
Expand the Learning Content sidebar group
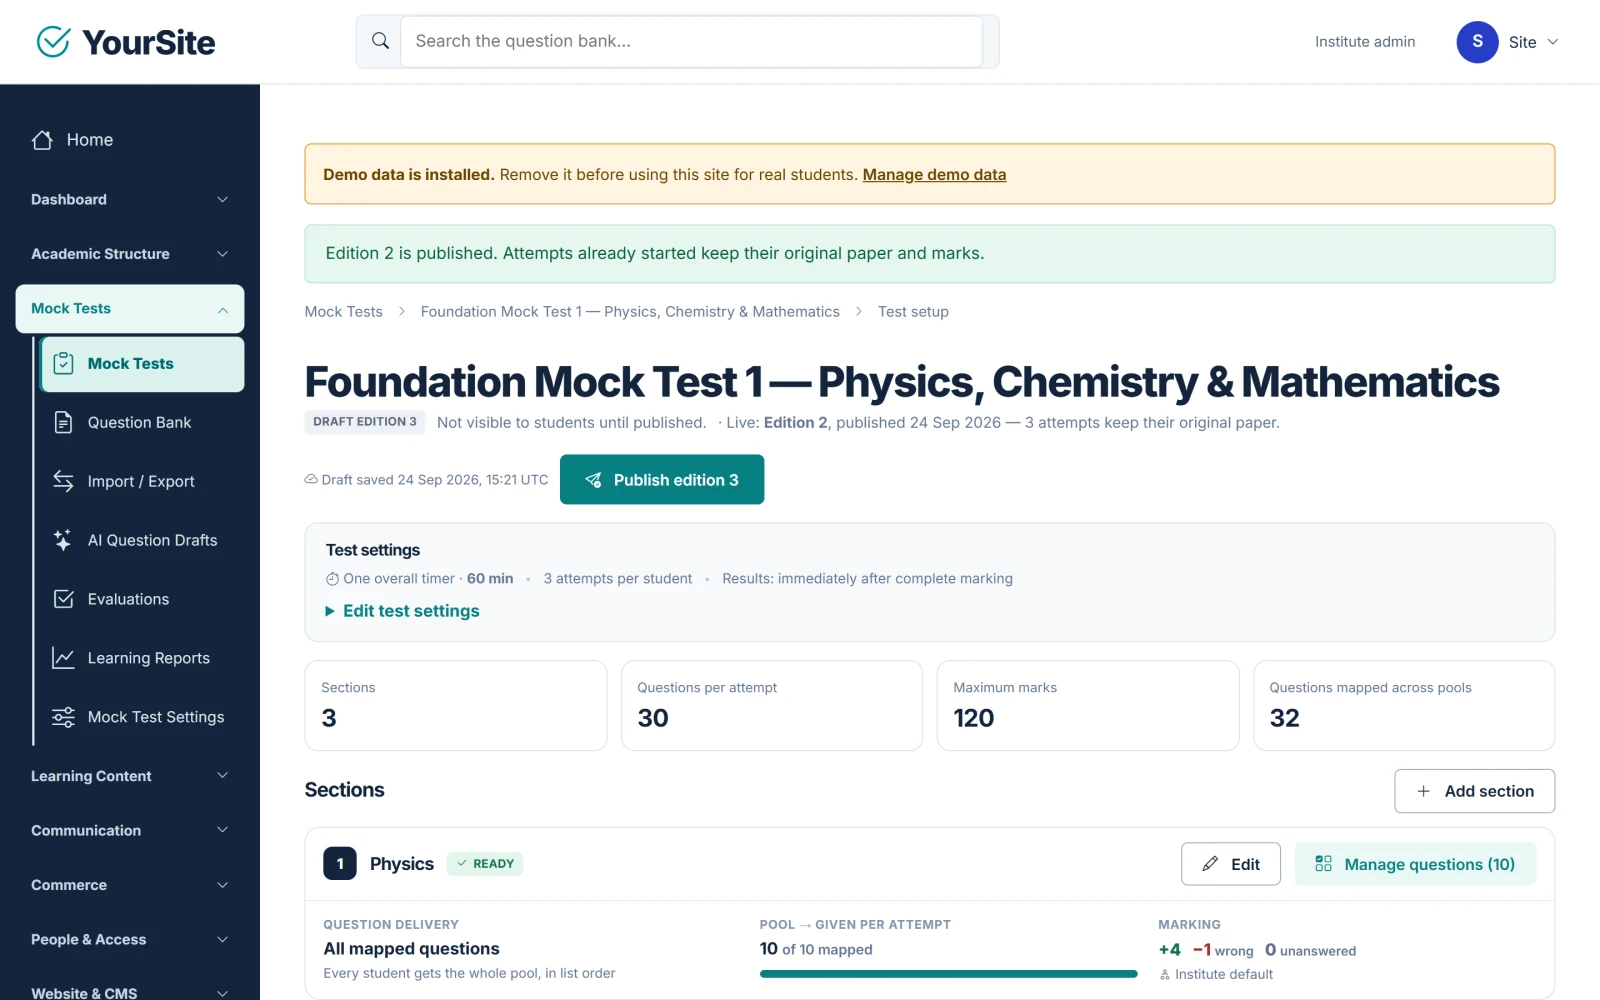click(x=130, y=776)
